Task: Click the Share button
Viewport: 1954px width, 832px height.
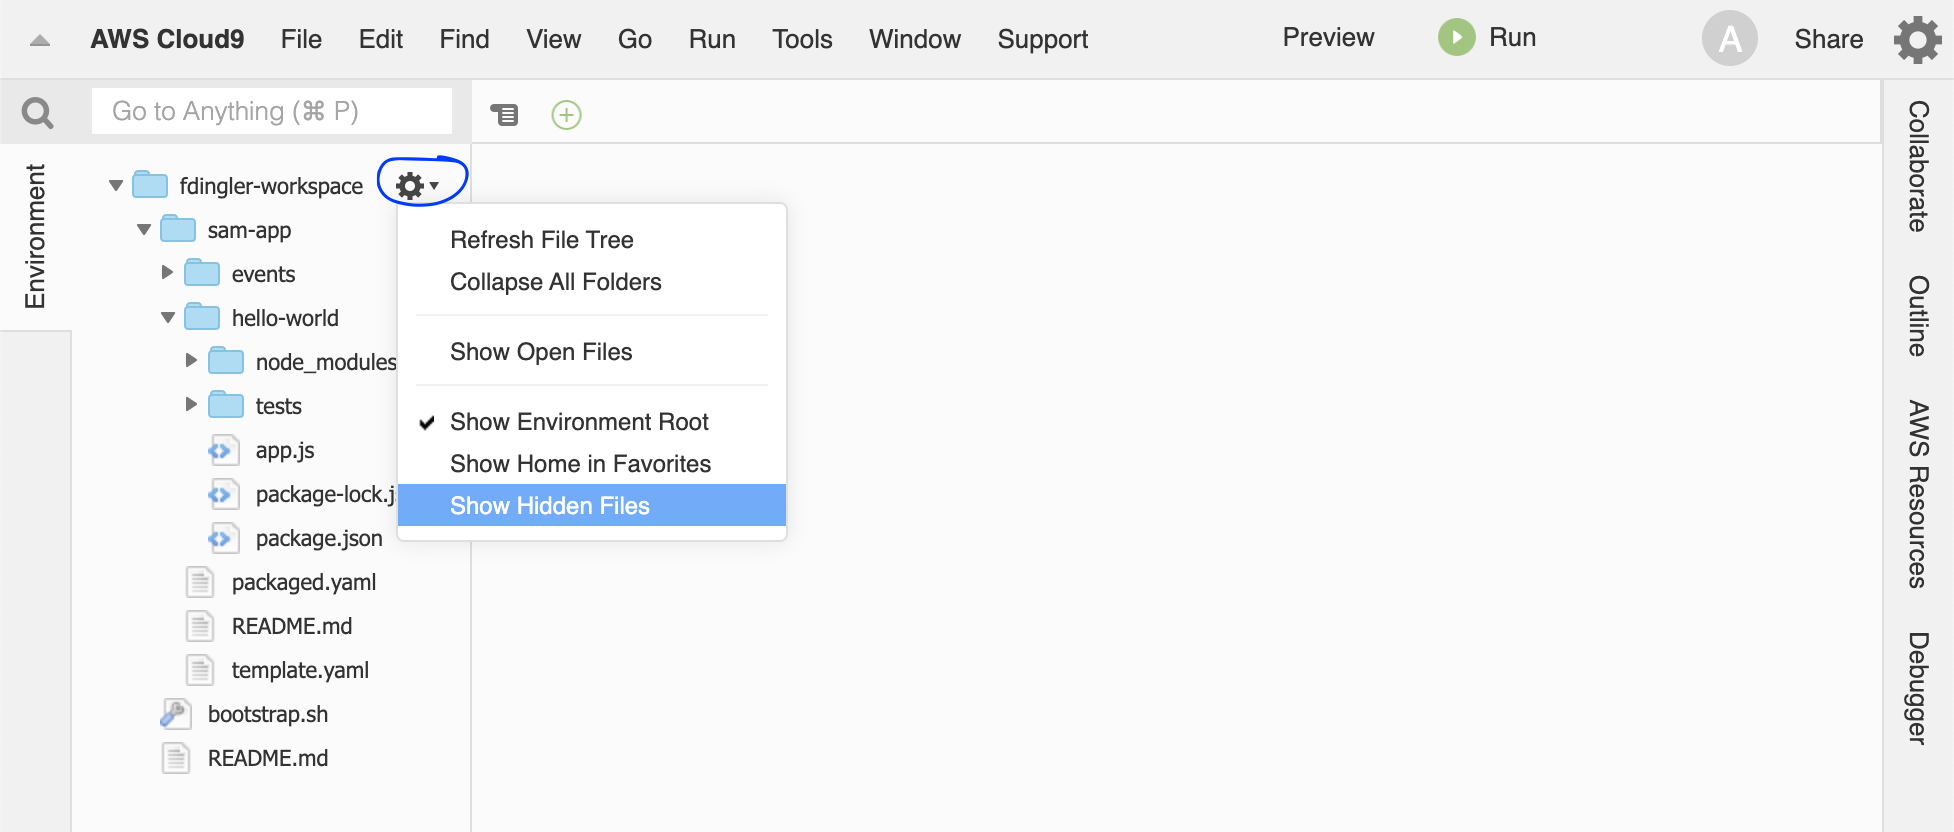Action: pos(1828,39)
